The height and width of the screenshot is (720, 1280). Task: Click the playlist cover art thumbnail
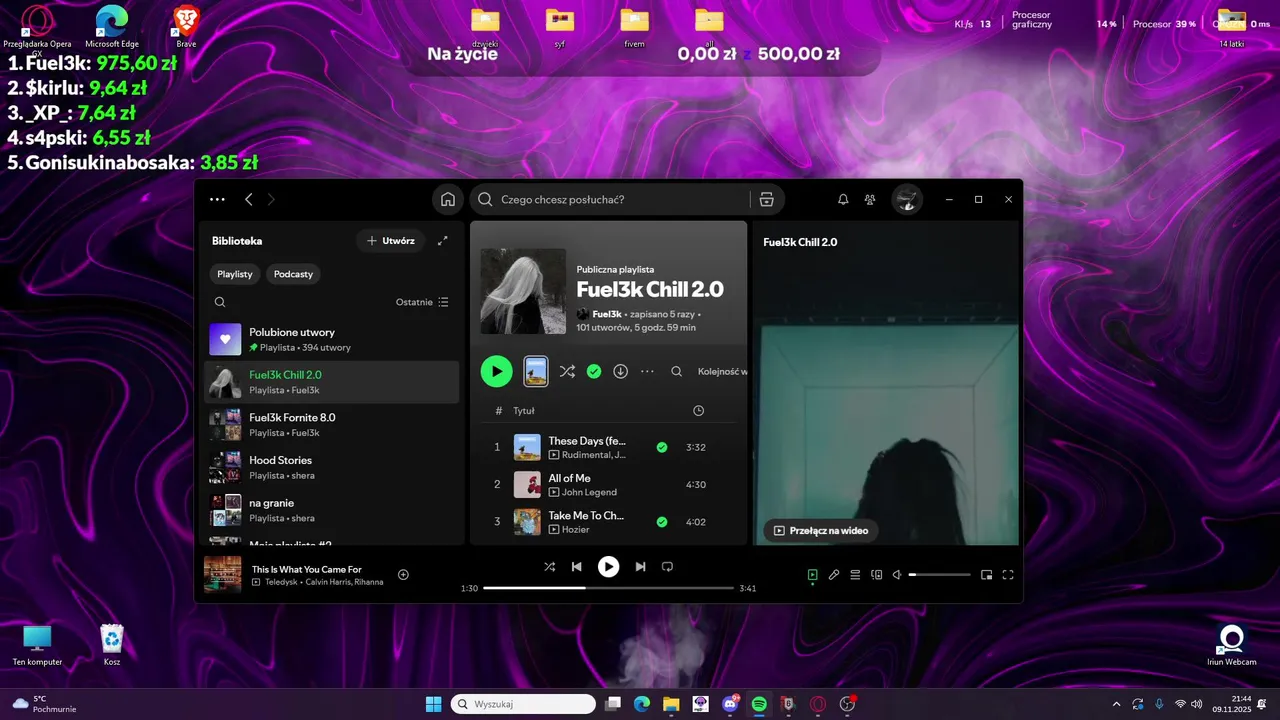(x=523, y=291)
